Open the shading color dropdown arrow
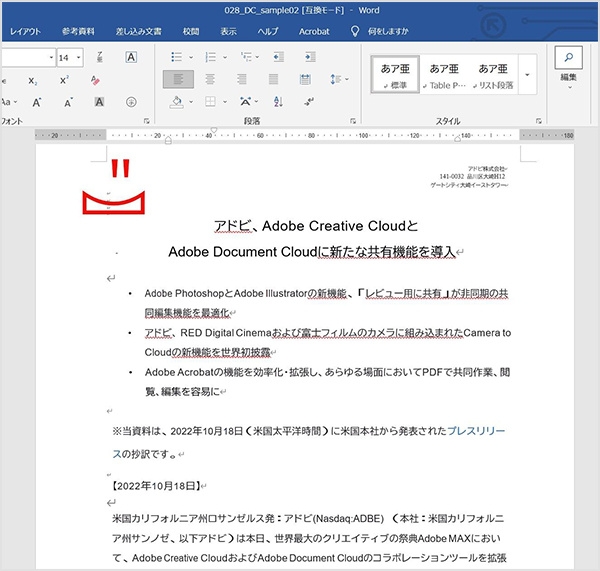Image resolution: width=600 pixels, height=571 pixels. (191, 102)
